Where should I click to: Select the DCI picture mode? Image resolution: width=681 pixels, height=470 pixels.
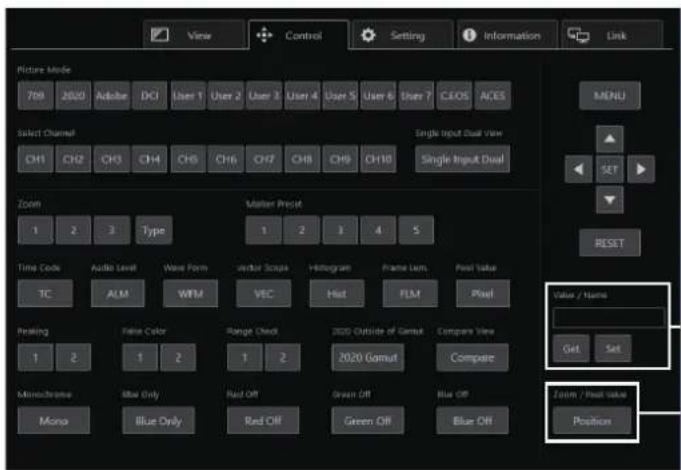click(149, 96)
